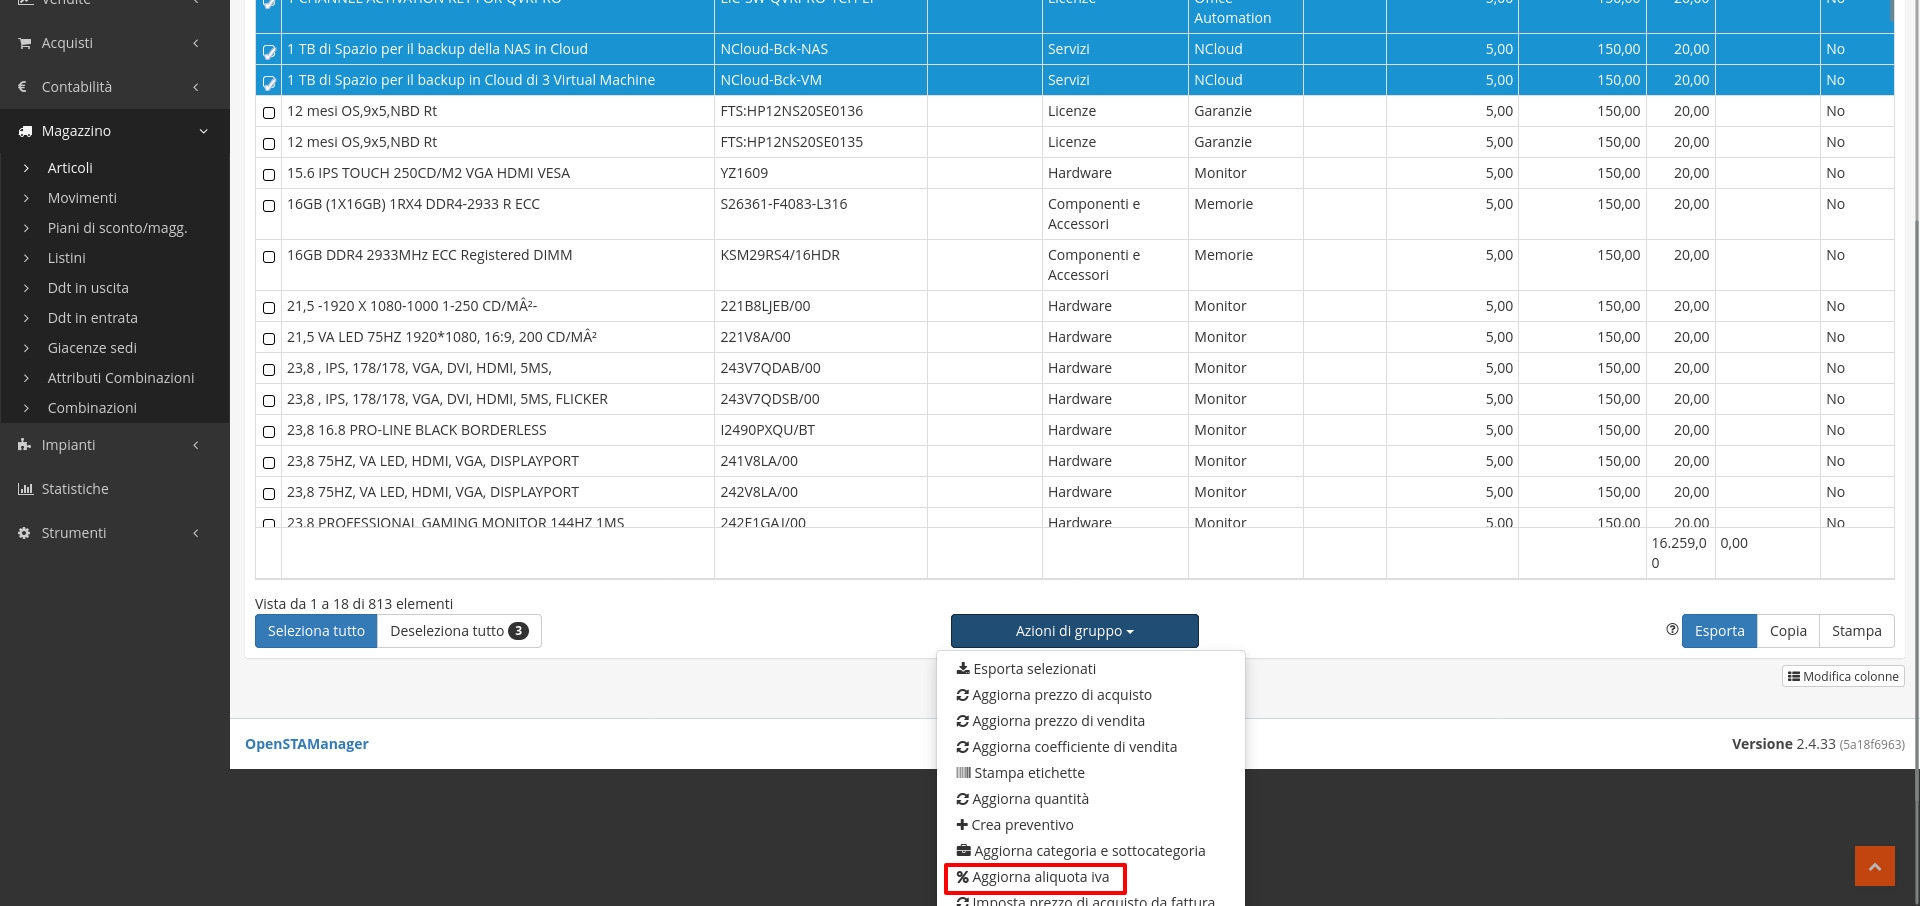Click the truck Magazzino icon
Screen dimensions: 1920x906
pyautogui.click(x=25, y=131)
